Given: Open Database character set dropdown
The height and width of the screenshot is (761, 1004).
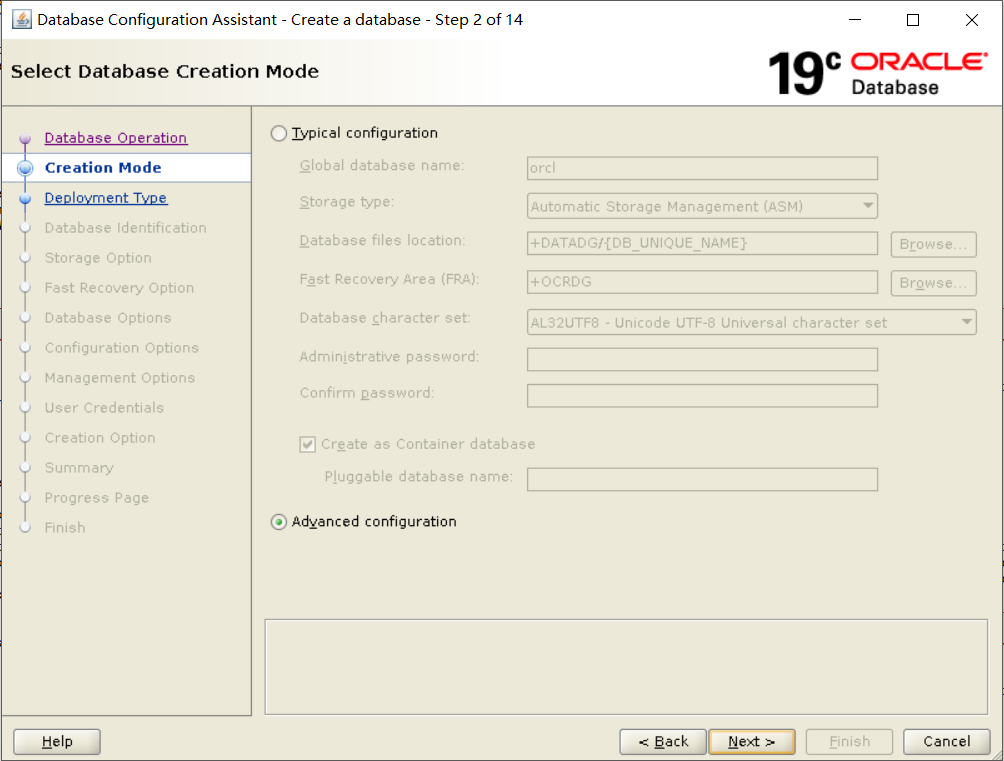Looking at the screenshot, I should coord(752,322).
